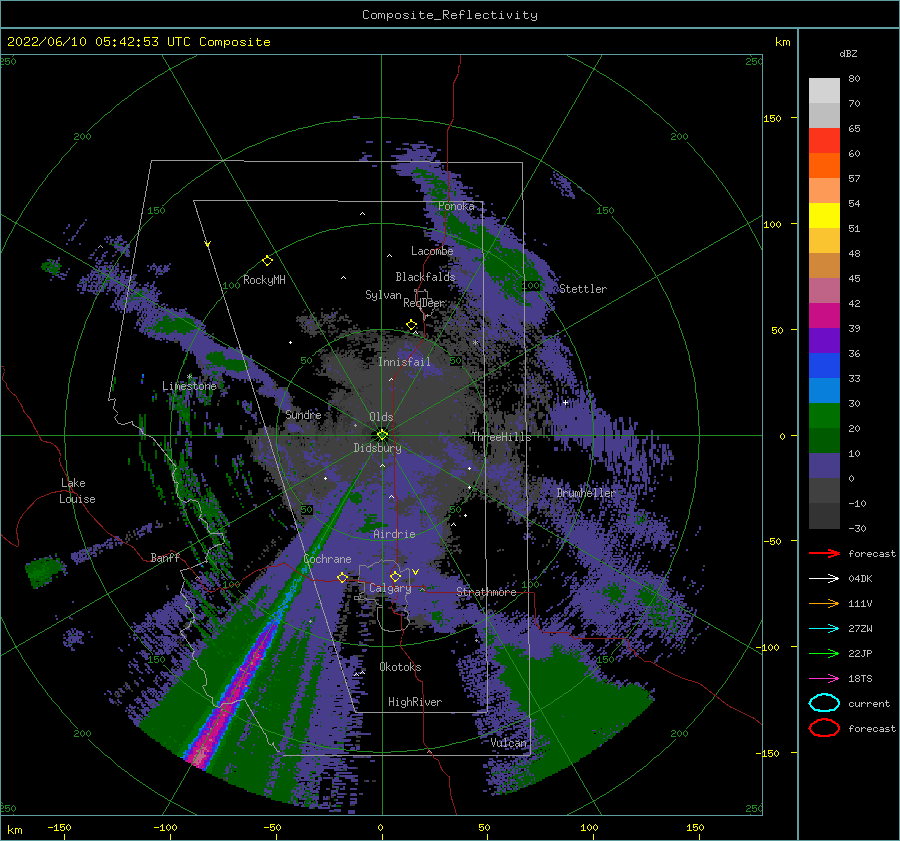Pick the indigo 10 dBZ swatch

(x=824, y=465)
